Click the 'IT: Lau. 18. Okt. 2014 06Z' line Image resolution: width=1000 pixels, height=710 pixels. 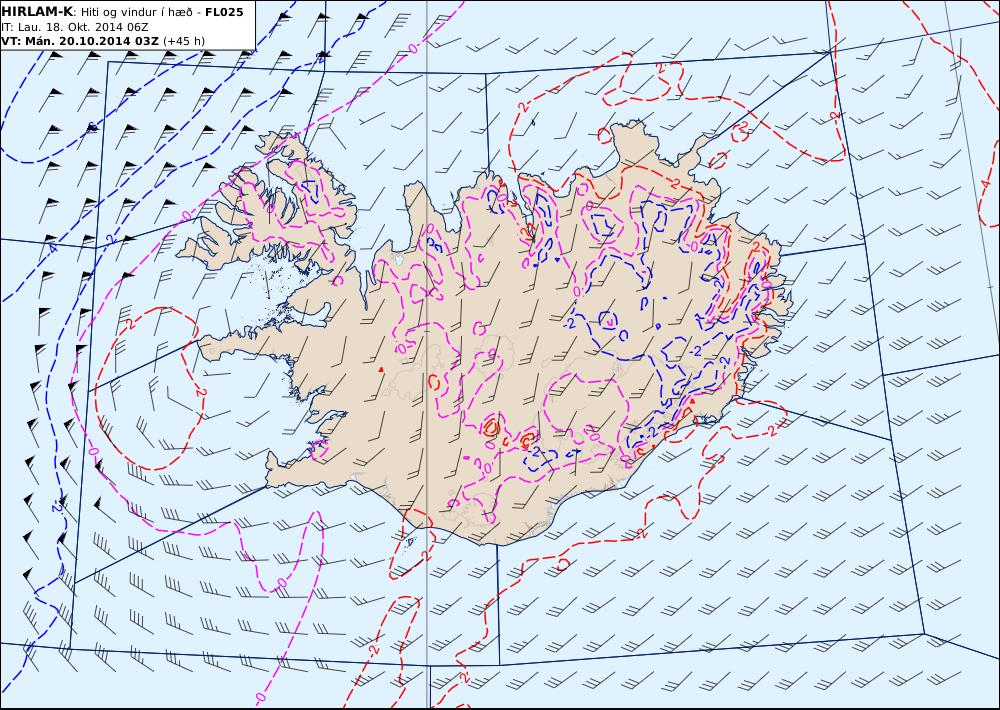click(x=75, y=27)
